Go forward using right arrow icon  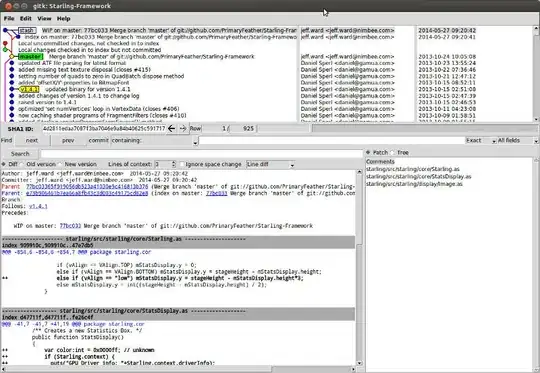[x=183, y=128]
